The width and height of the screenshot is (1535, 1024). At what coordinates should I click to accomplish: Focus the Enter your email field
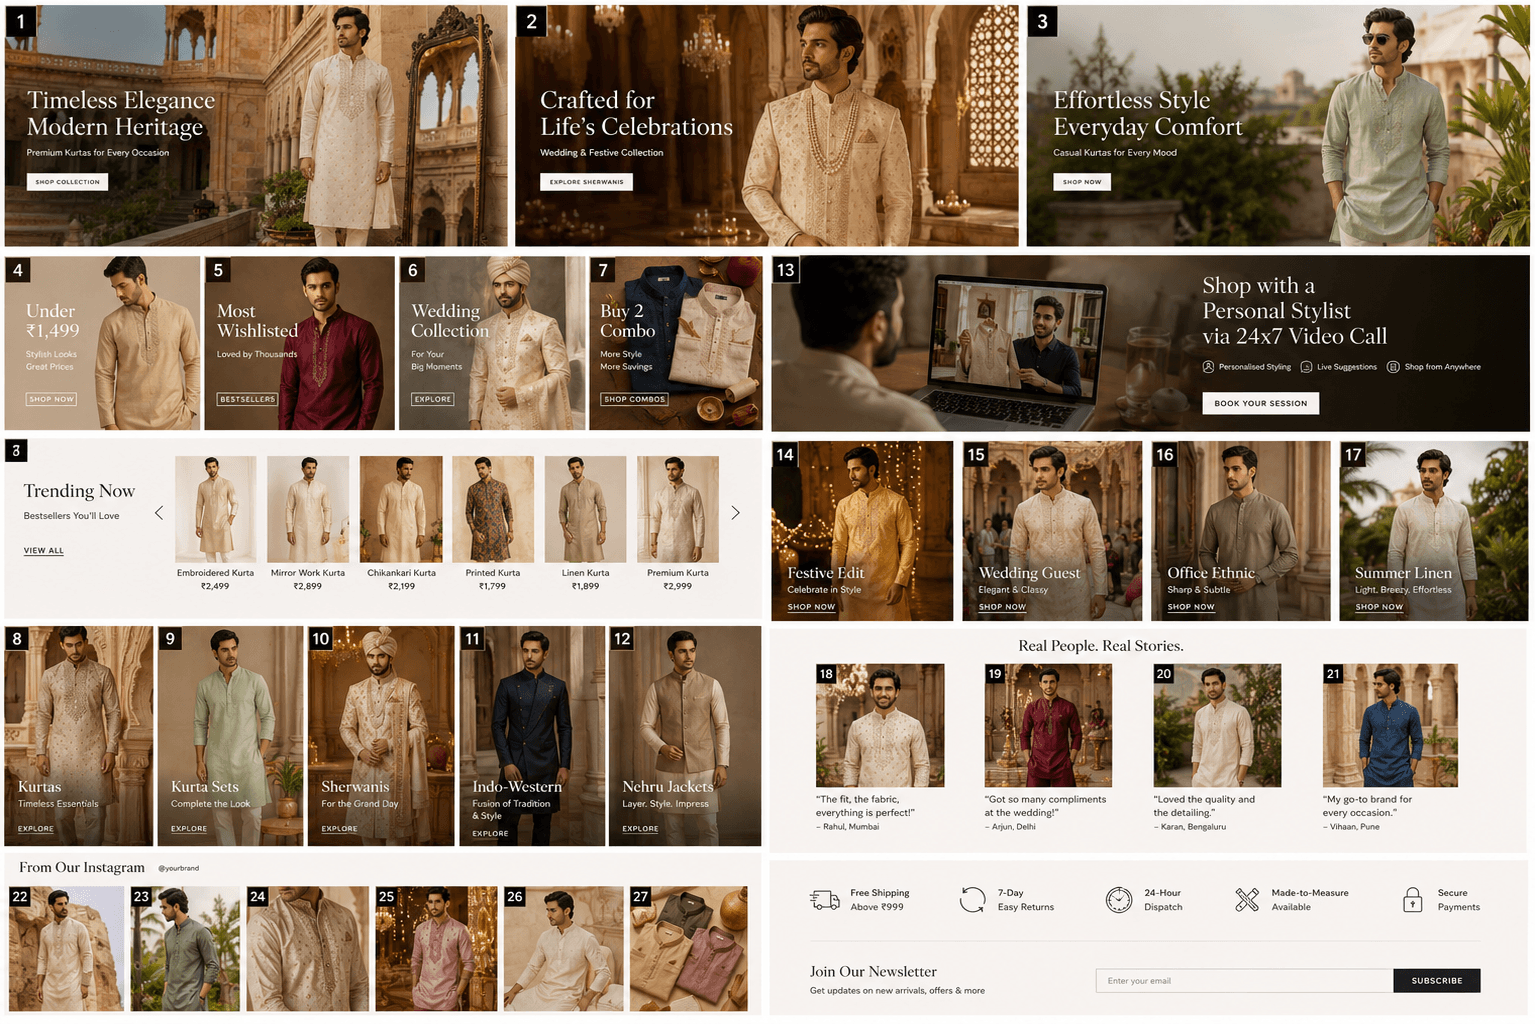point(1244,981)
